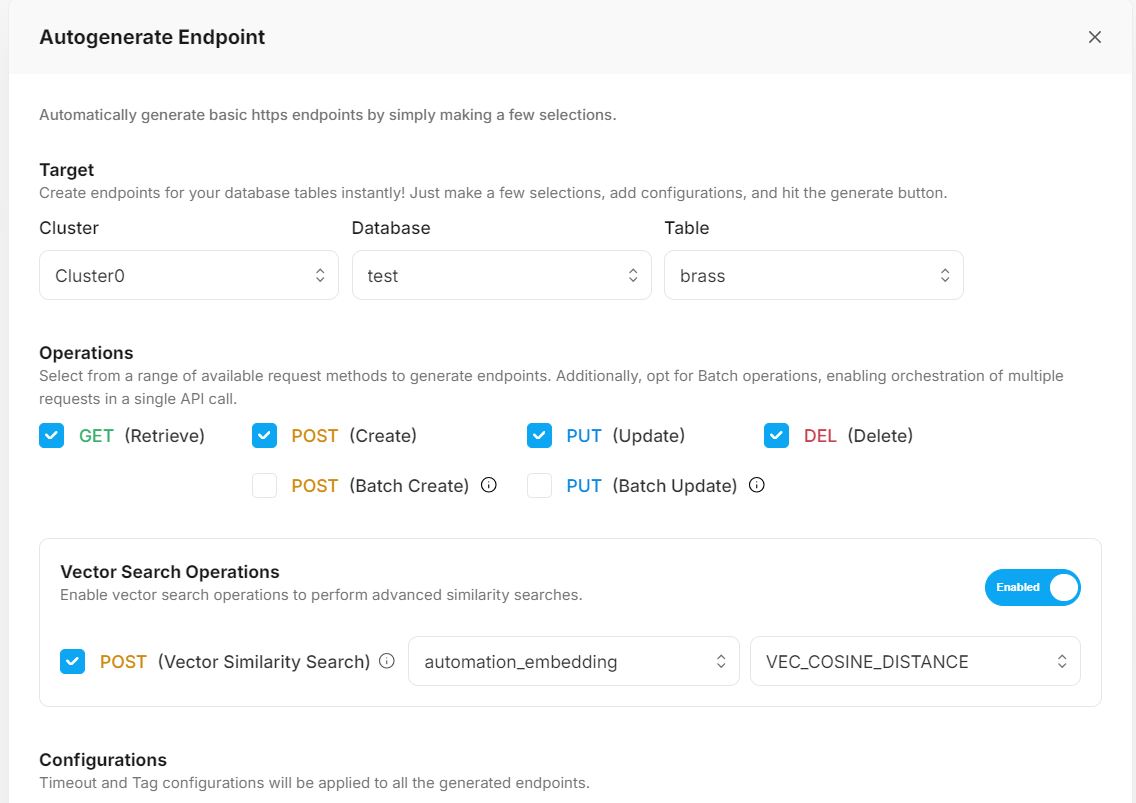This screenshot has height=803, width=1136.
Task: Enable the PUT (Batch Update) checkbox
Action: [x=539, y=485]
